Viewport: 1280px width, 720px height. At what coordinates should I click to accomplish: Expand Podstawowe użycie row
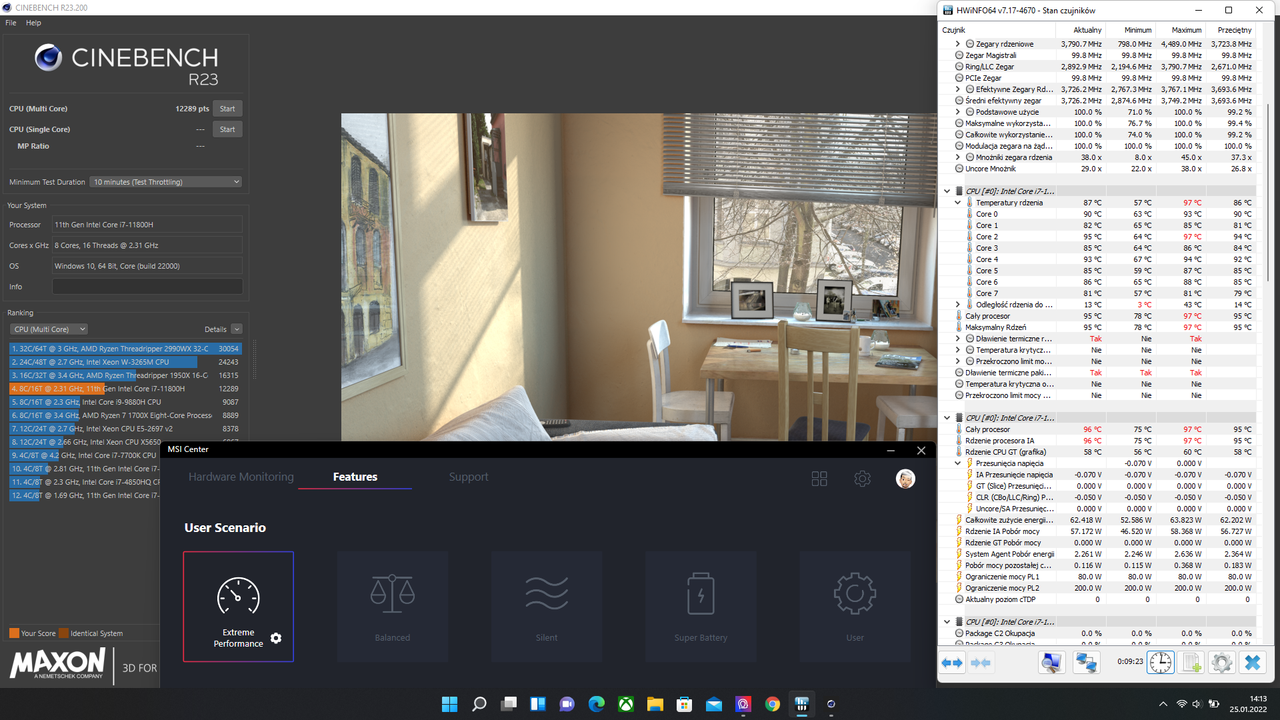[958, 112]
